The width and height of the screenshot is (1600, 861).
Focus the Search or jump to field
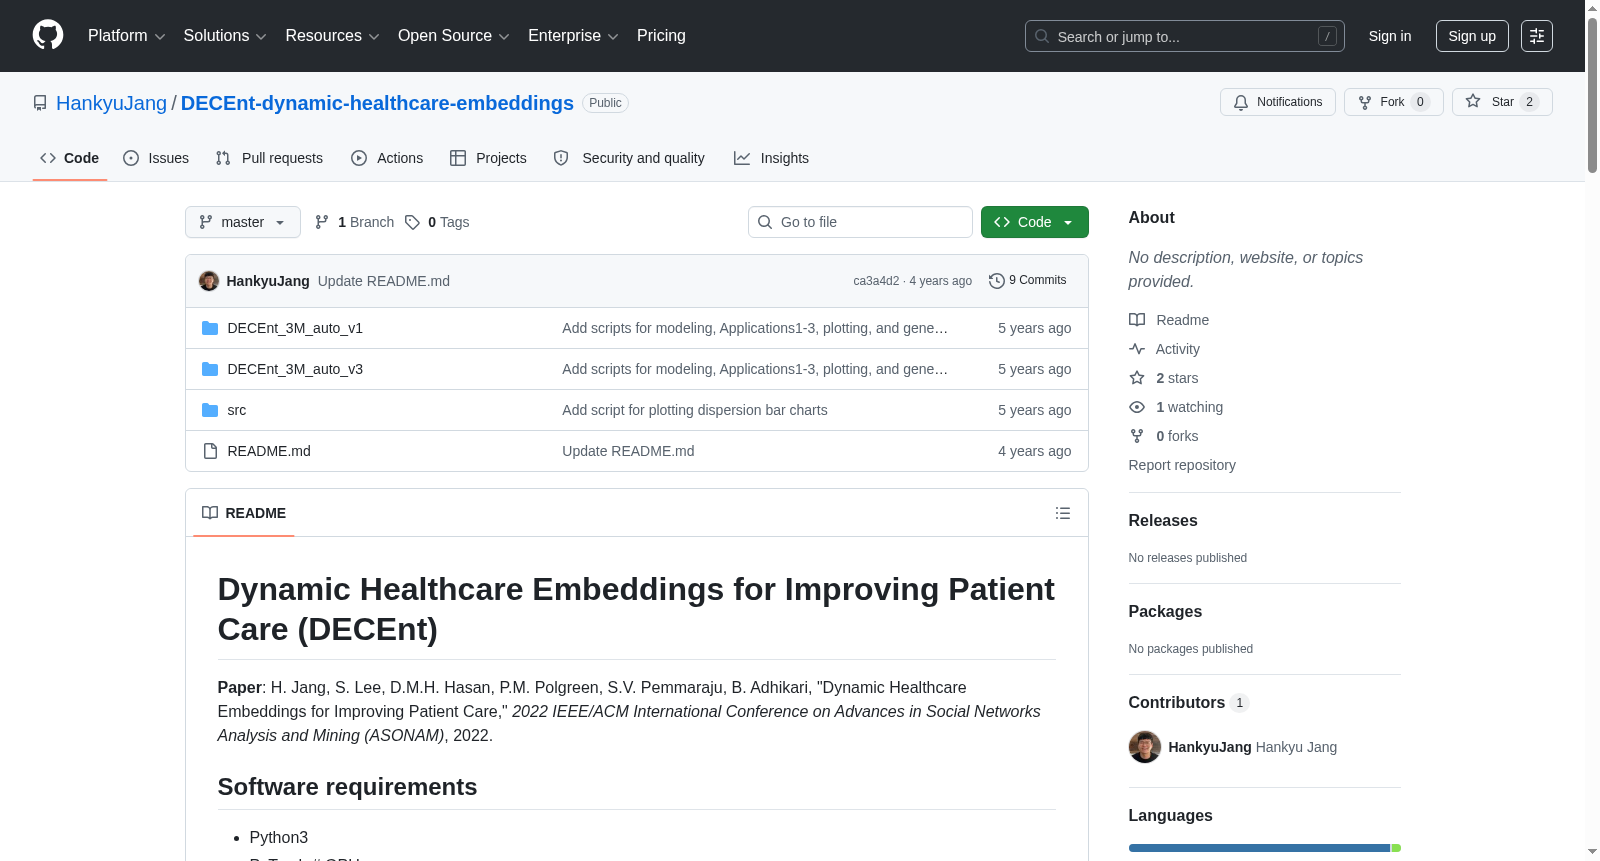coord(1185,36)
